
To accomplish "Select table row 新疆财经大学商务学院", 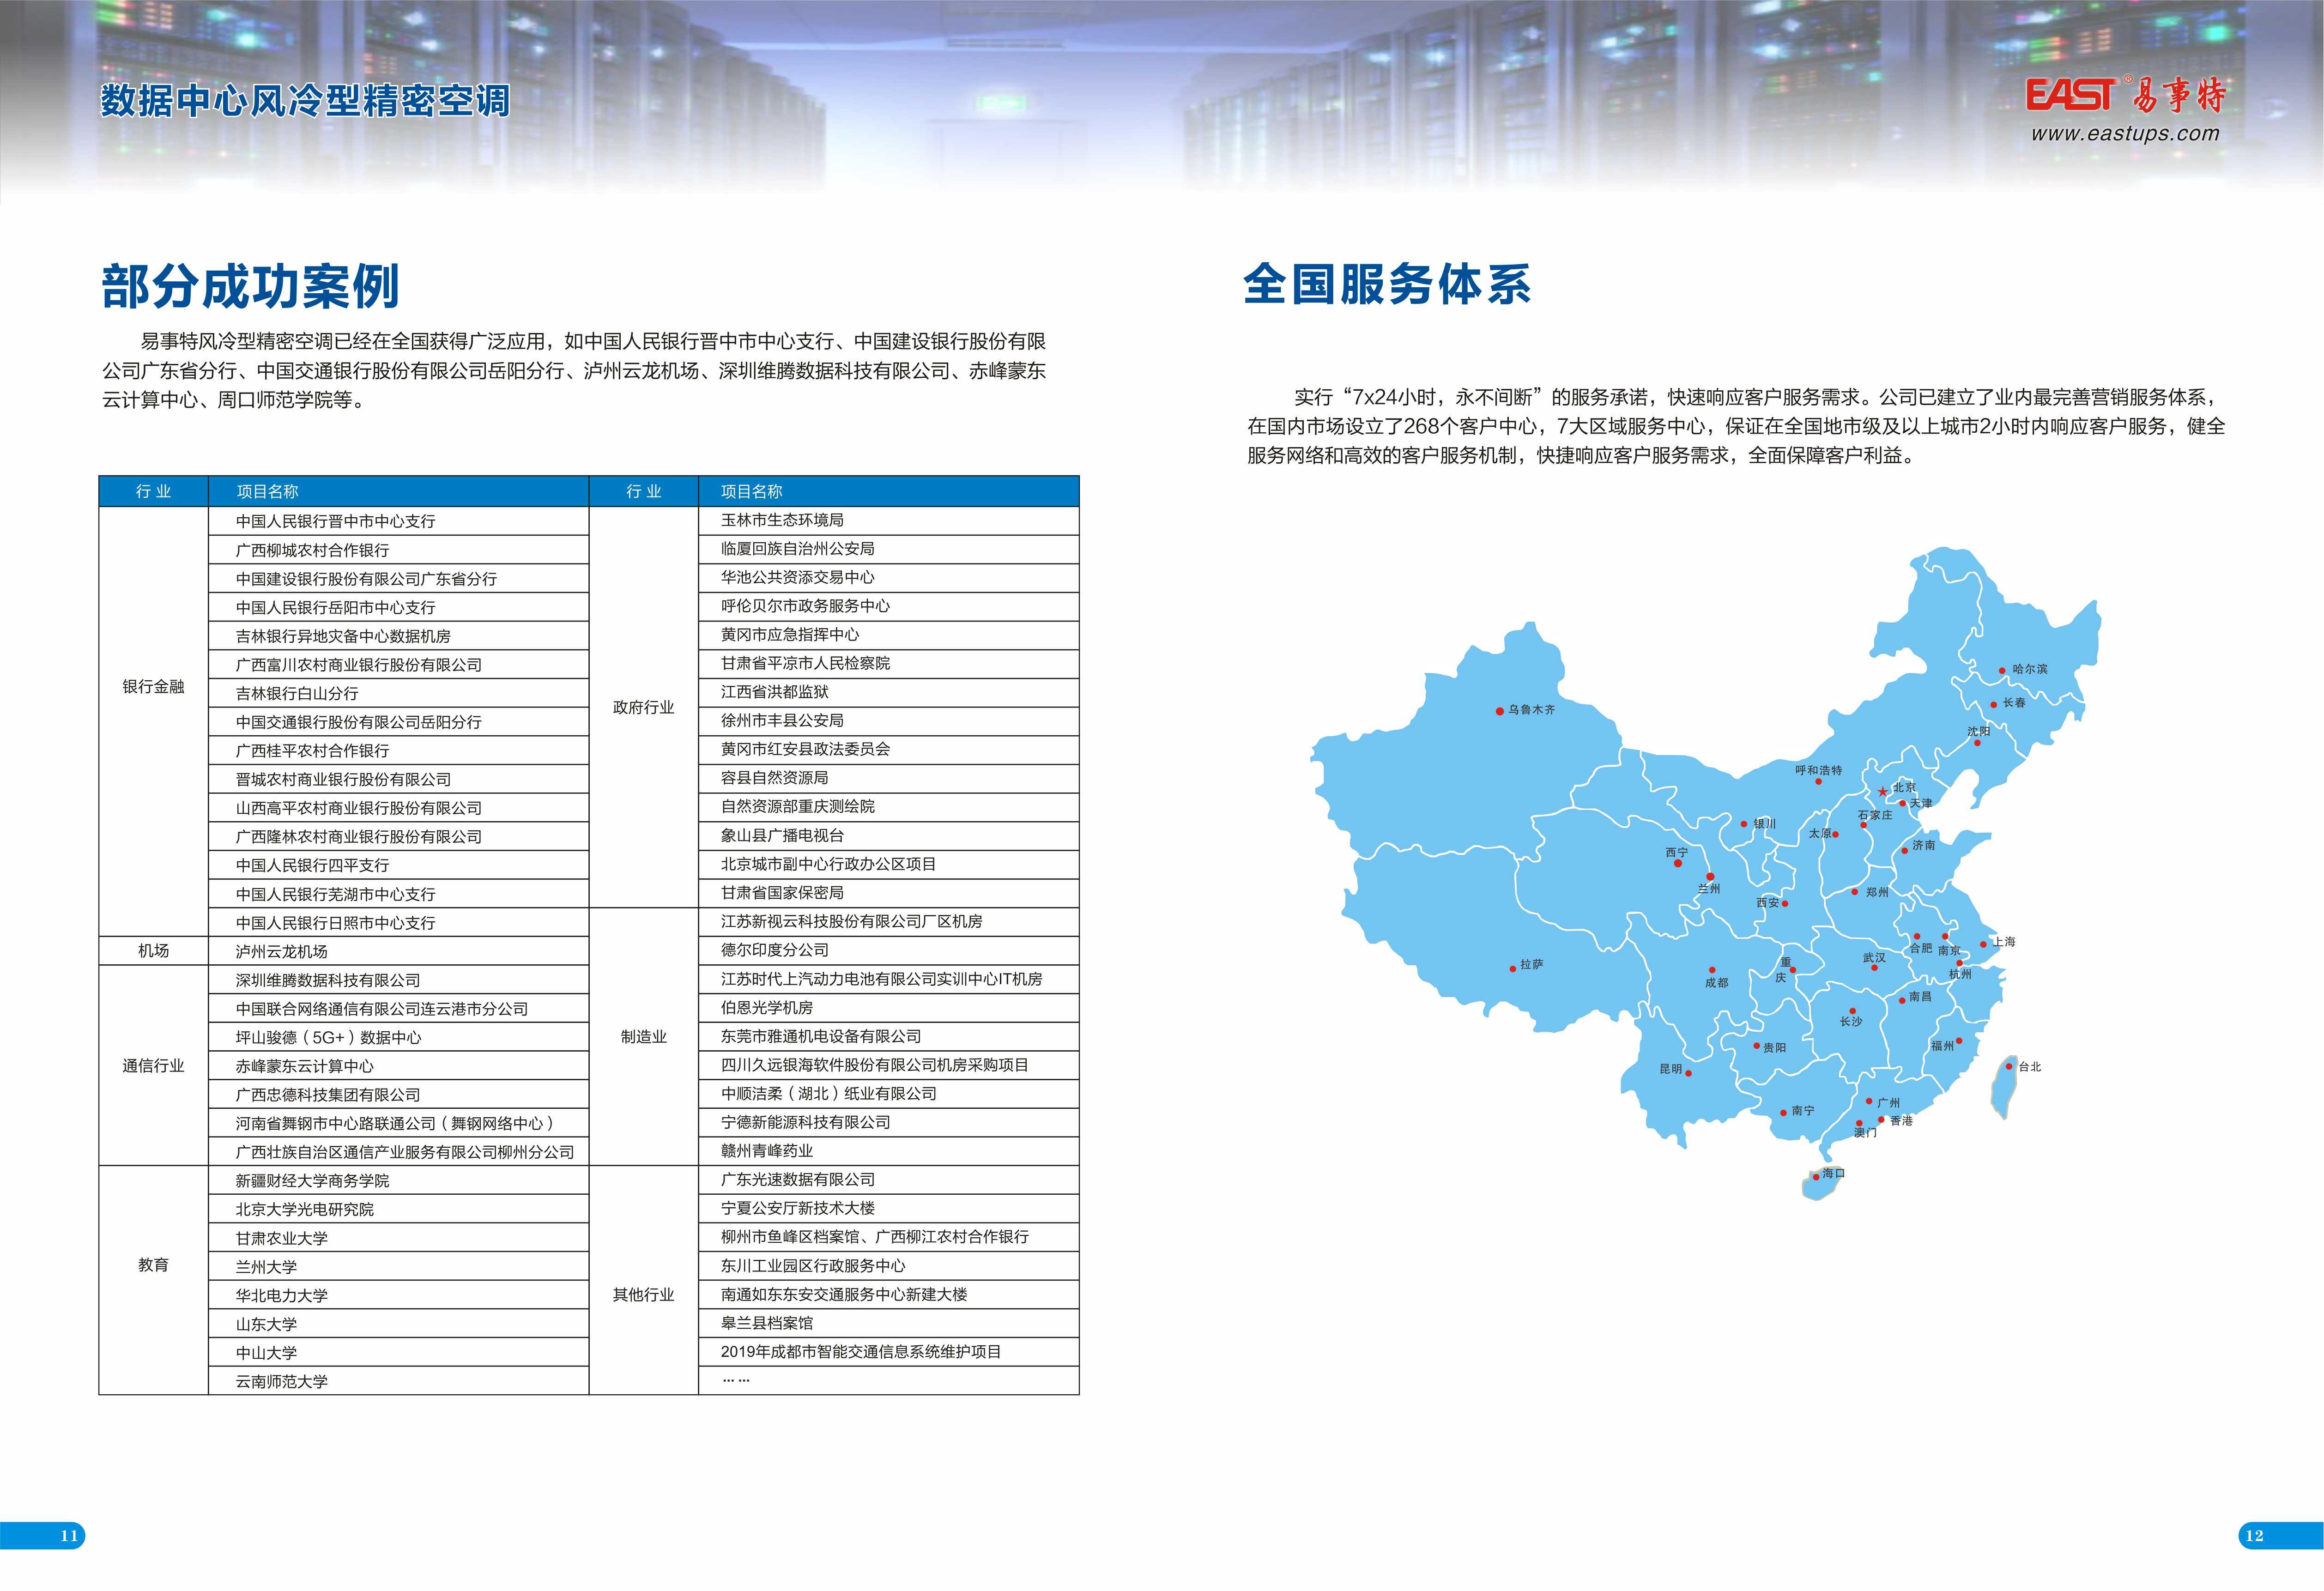I will (x=398, y=1180).
